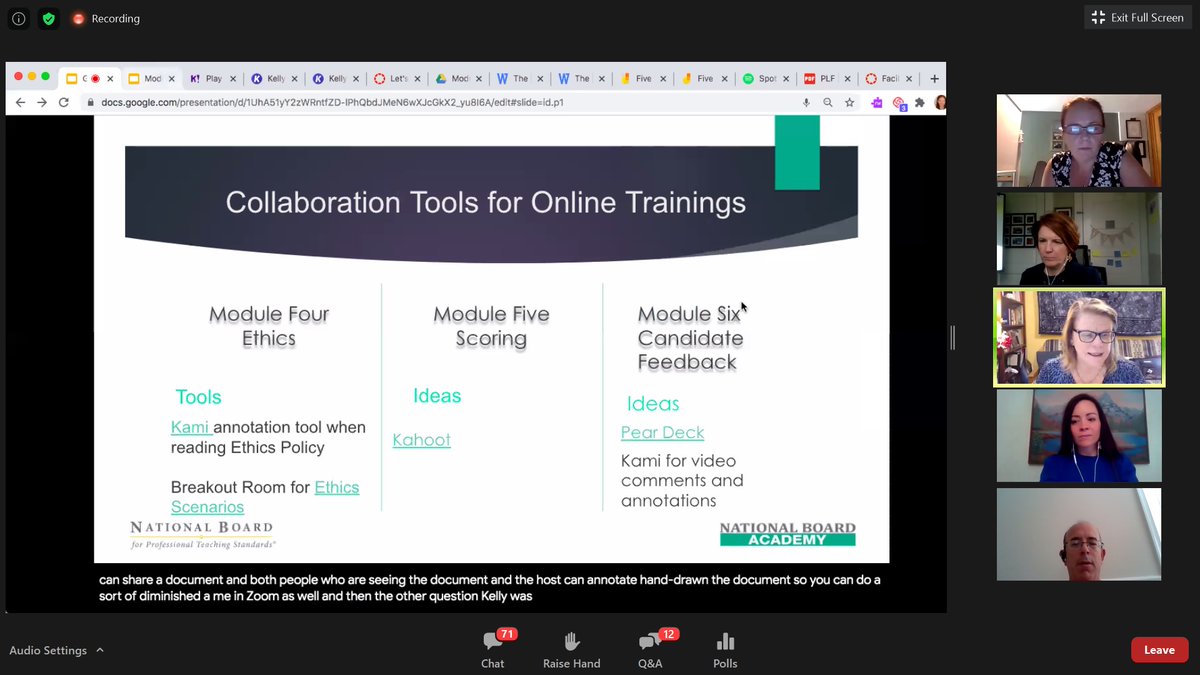The width and height of the screenshot is (1200, 675).
Task: Go forward in the shared browser
Action: pos(42,102)
